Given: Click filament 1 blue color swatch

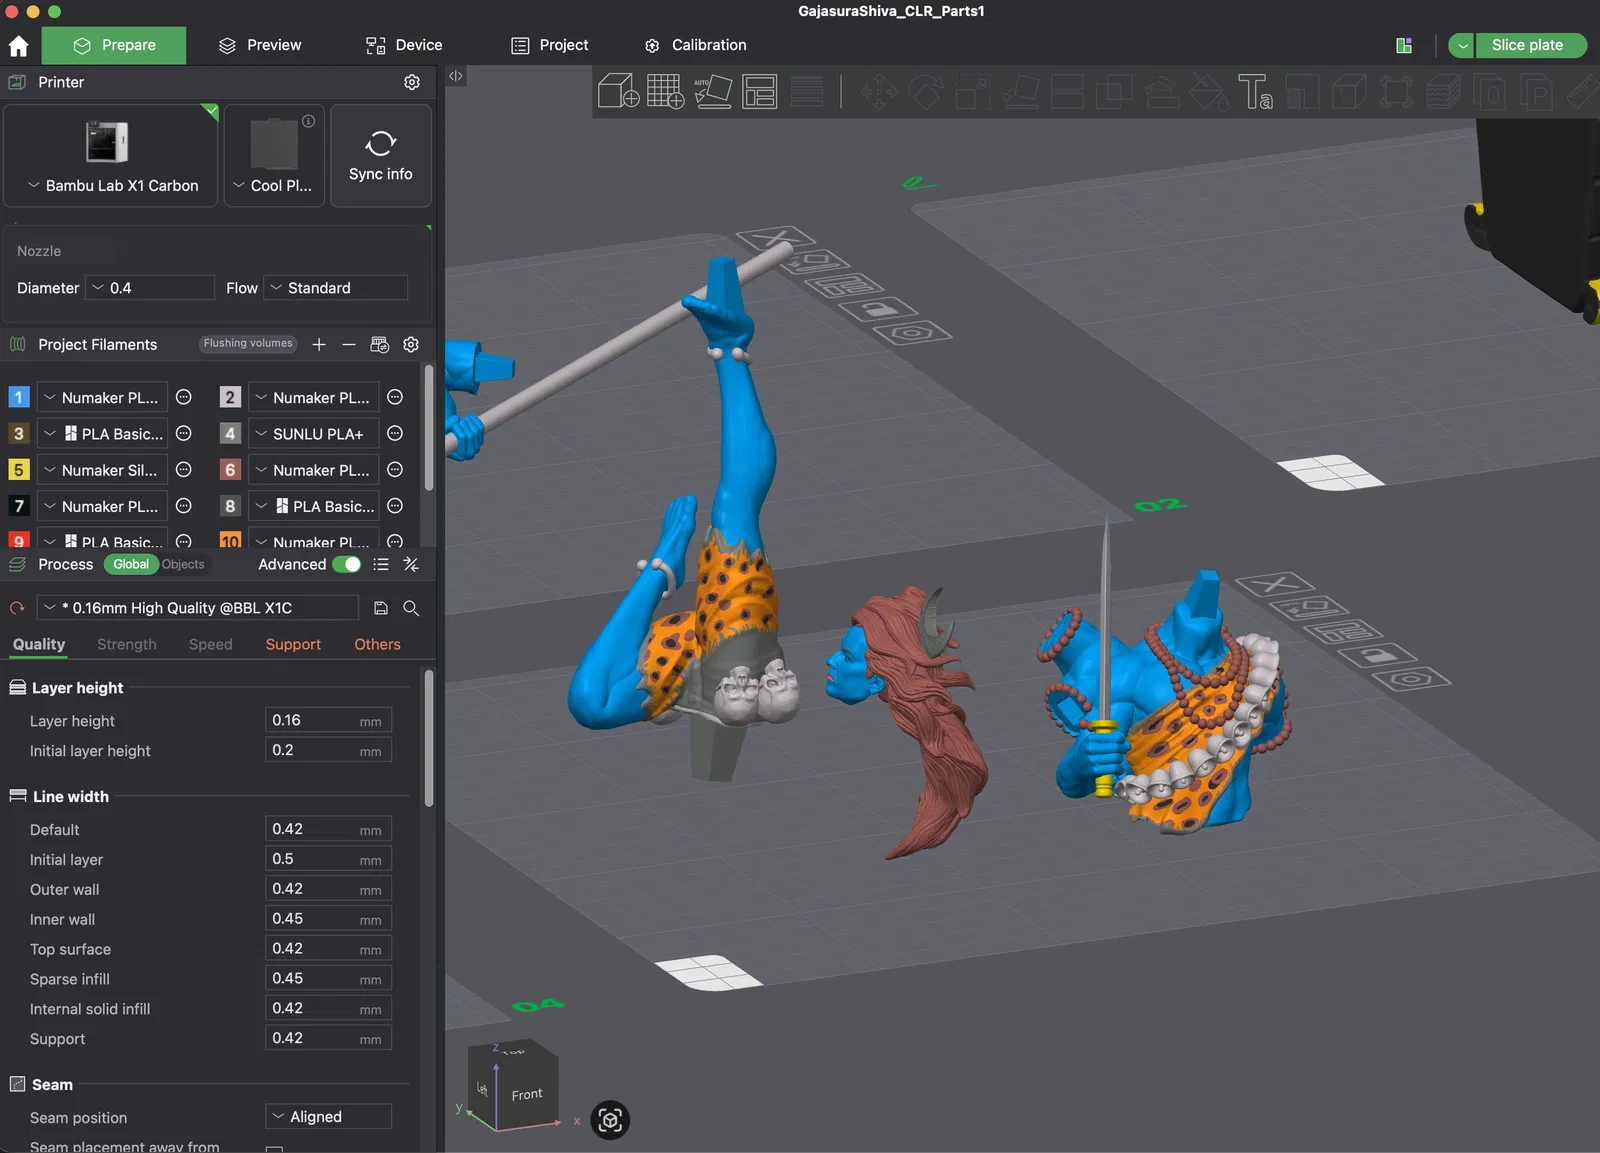Looking at the screenshot, I should click(x=18, y=397).
